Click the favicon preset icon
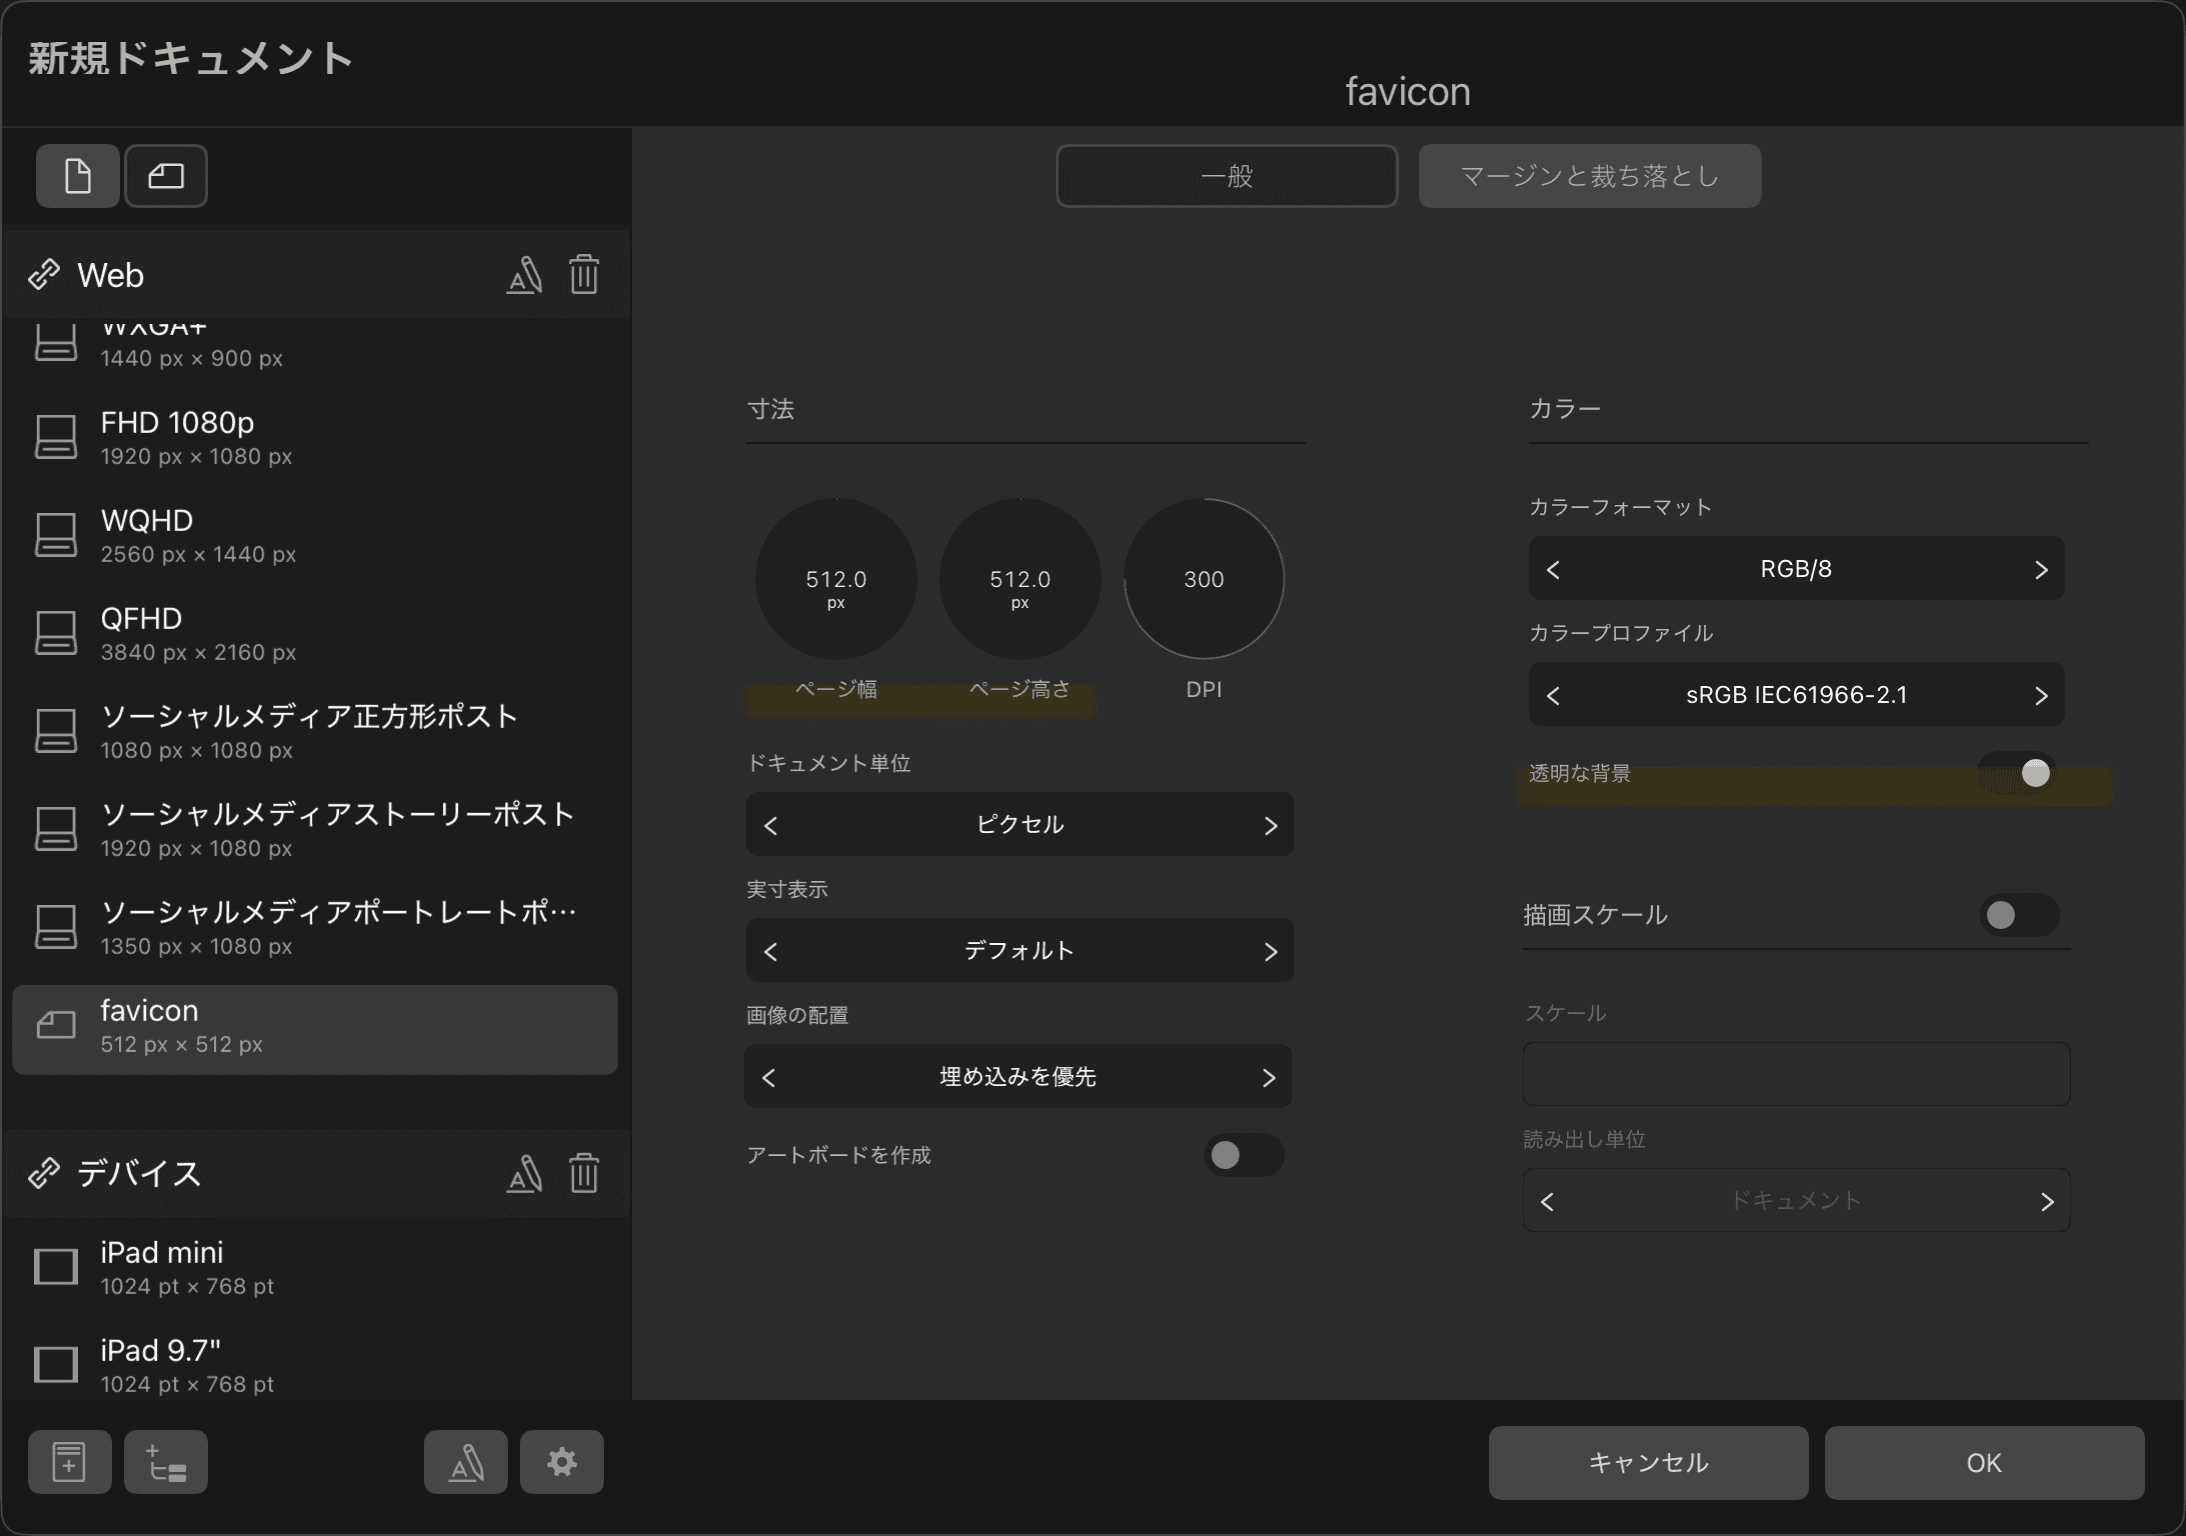The width and height of the screenshot is (2186, 1536). (56, 1026)
